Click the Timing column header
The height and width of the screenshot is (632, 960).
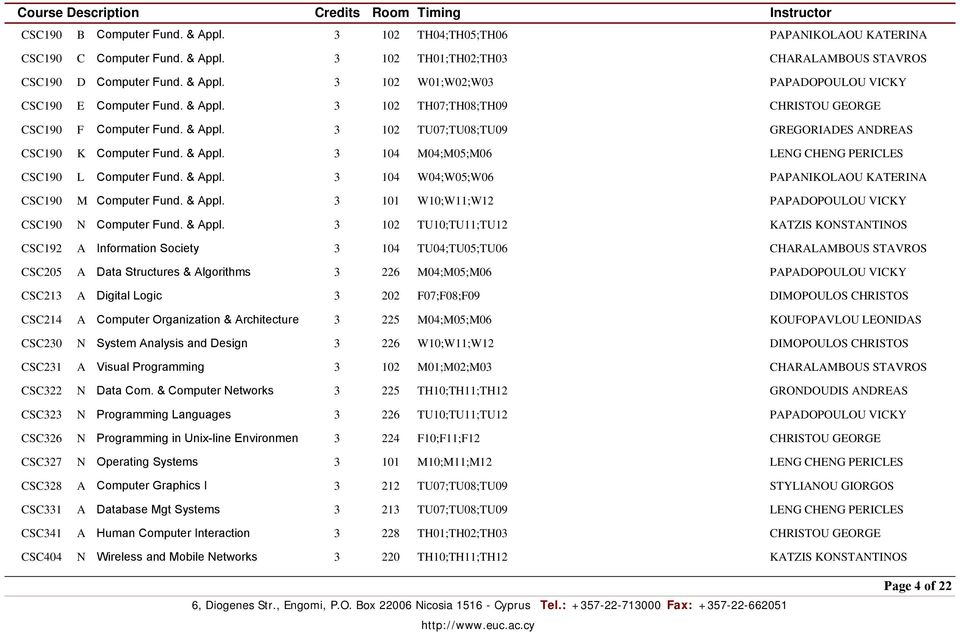(x=438, y=13)
